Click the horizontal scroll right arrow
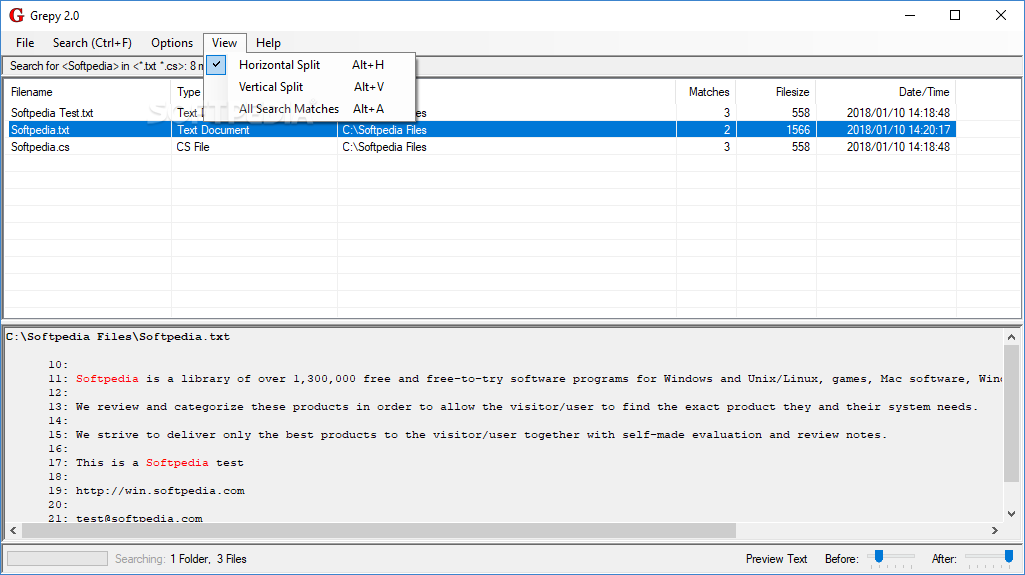 pyautogui.click(x=995, y=531)
